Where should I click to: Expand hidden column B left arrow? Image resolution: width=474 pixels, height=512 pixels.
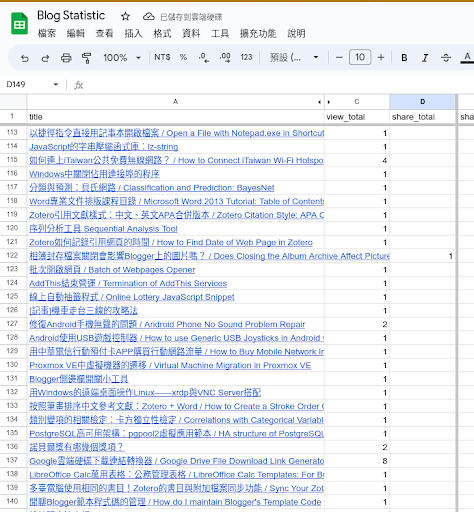point(319,102)
